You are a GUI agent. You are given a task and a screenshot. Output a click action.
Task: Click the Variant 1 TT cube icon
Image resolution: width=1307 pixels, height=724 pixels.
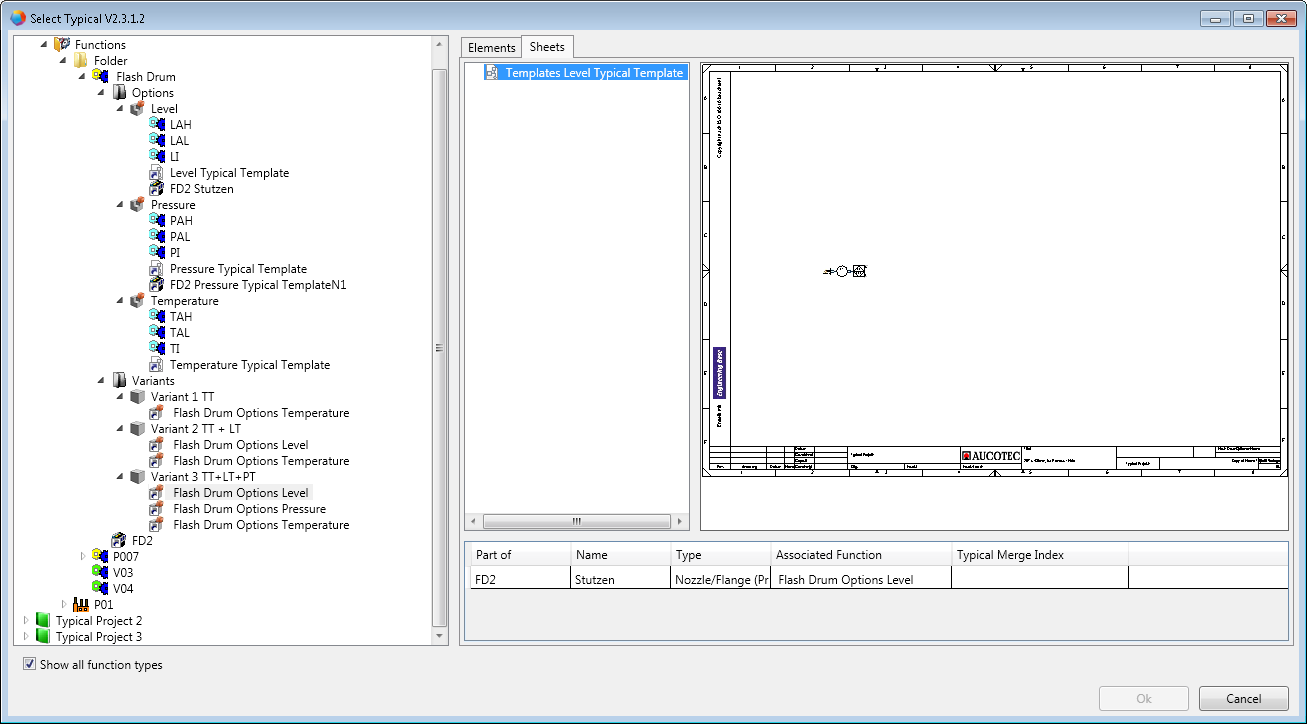(138, 397)
